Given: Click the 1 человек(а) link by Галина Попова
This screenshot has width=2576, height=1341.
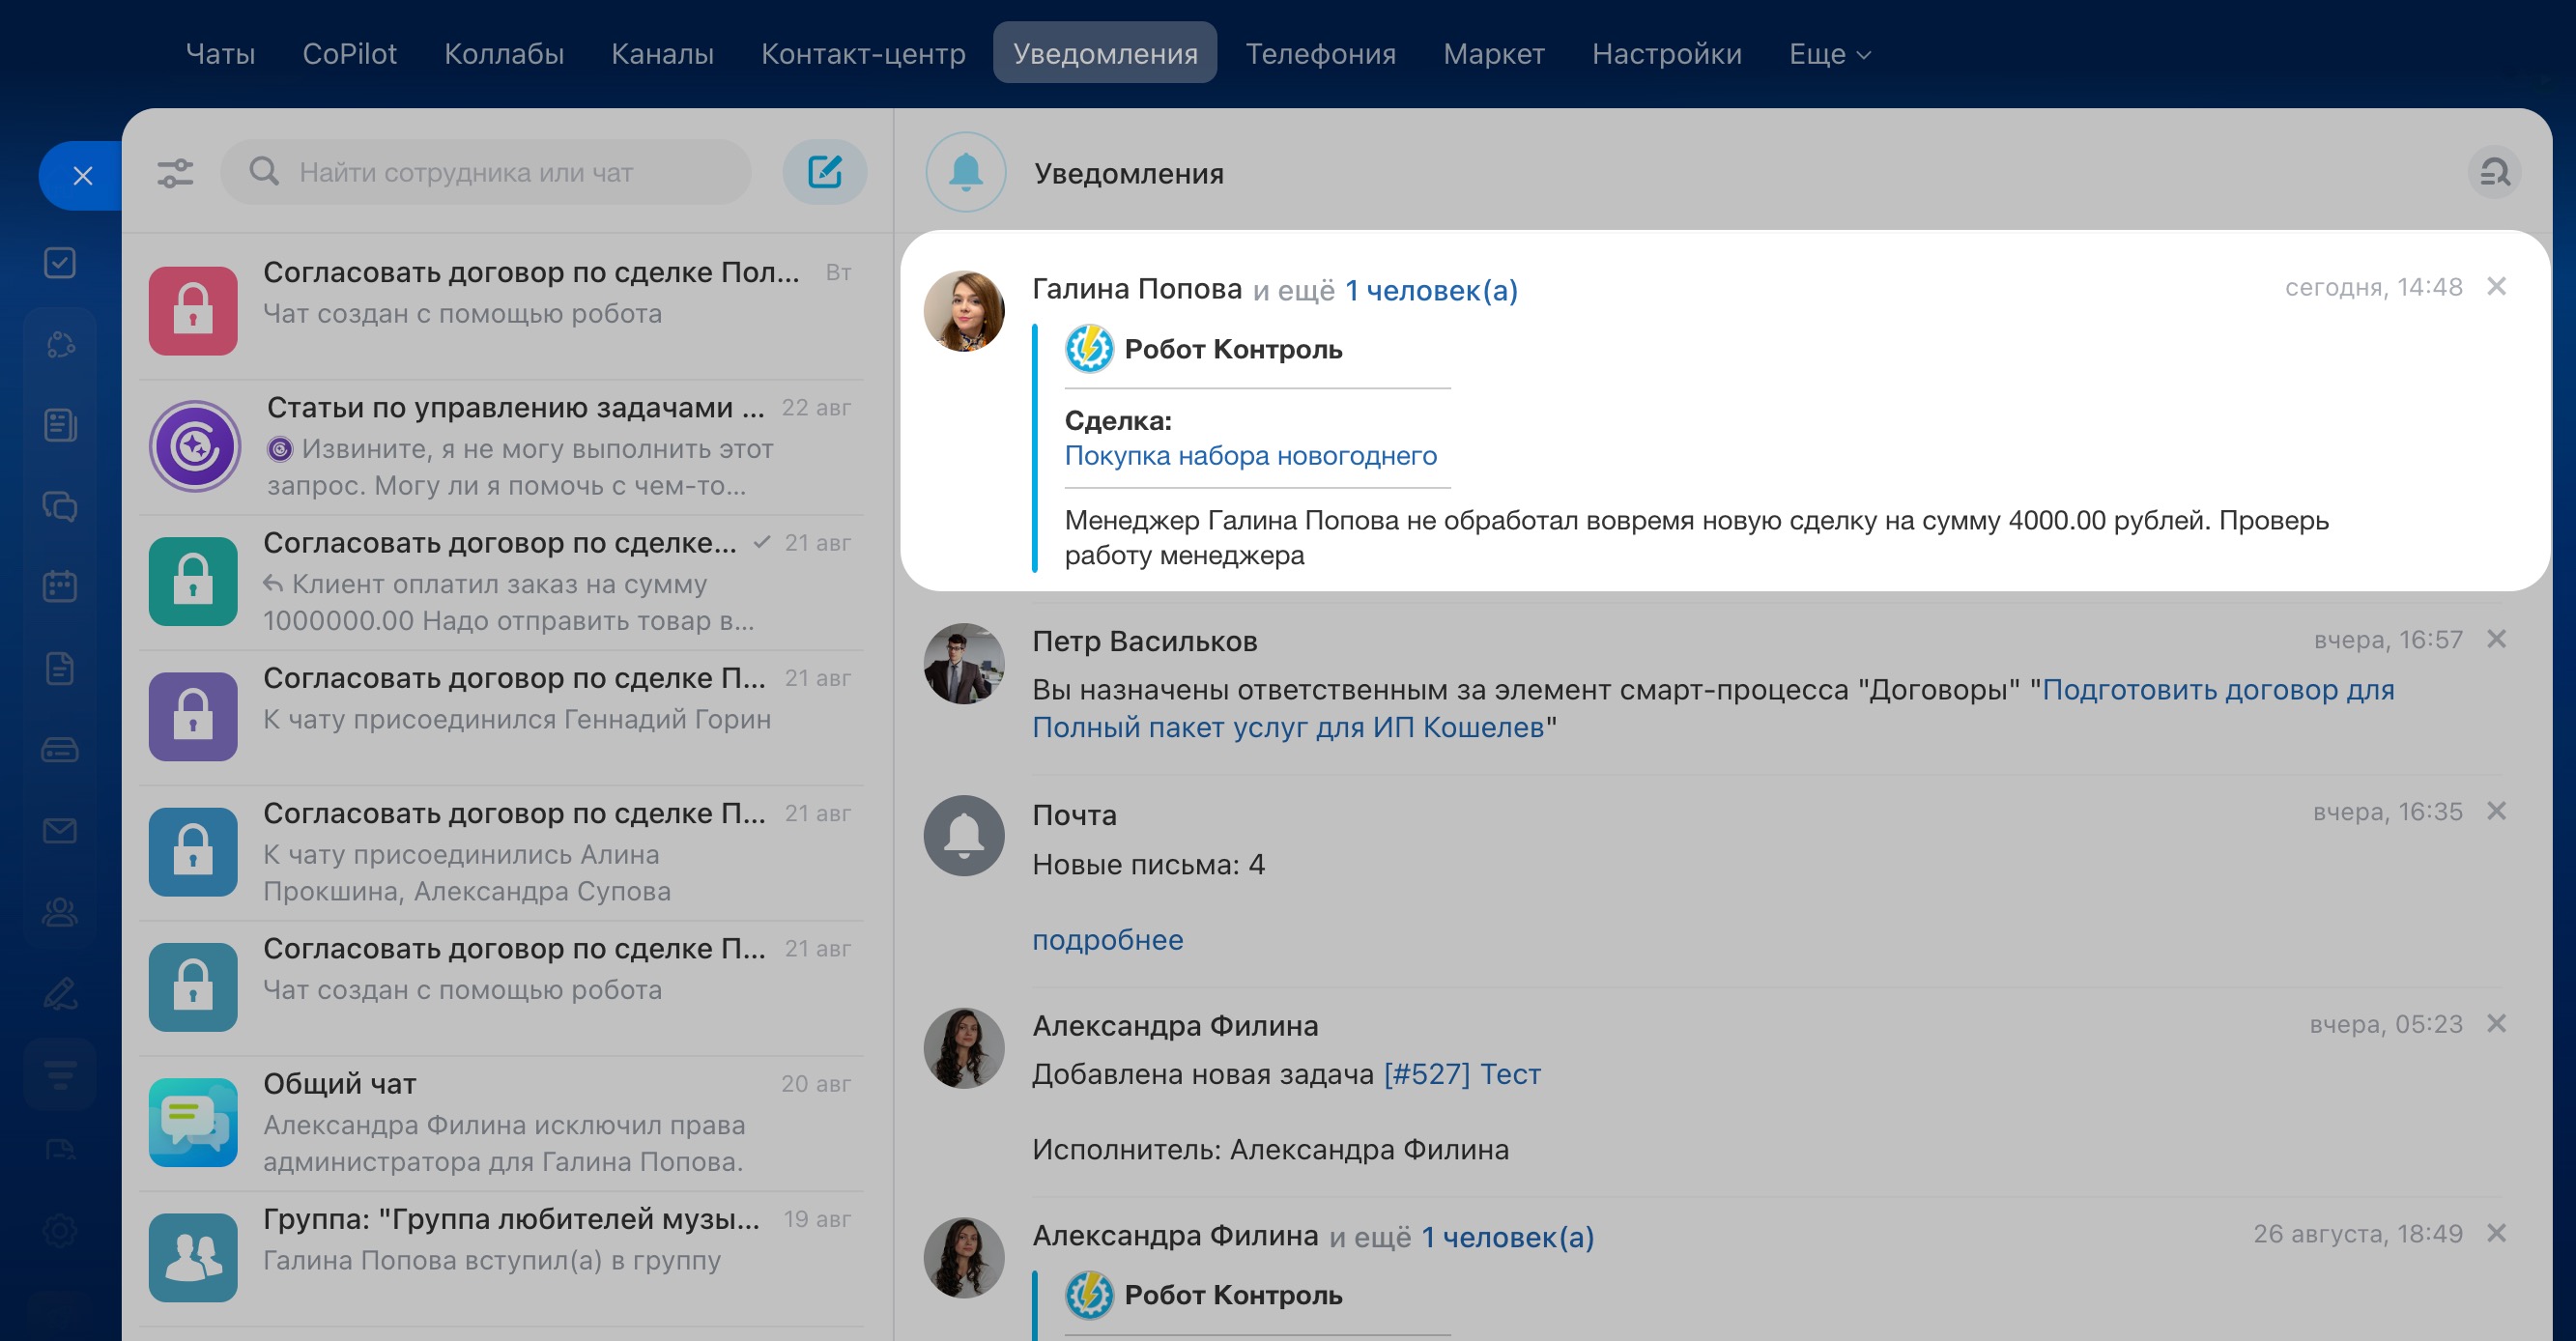Looking at the screenshot, I should pyautogui.click(x=1431, y=290).
